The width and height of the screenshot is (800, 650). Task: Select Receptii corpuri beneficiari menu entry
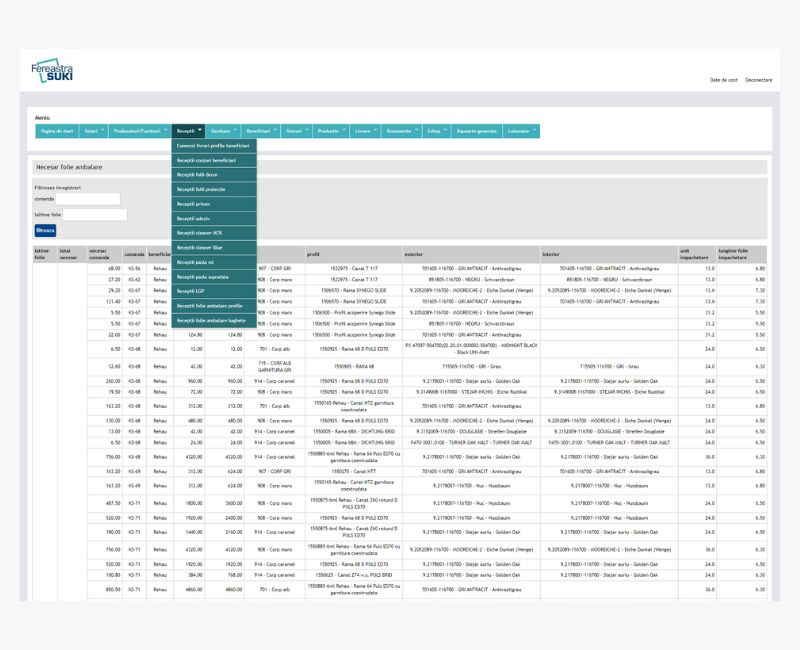[207, 160]
